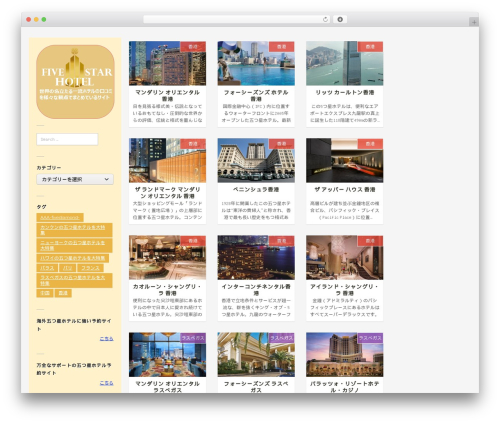Click the タグ heading in sidebar
Image resolution: width=500 pixels, height=423 pixels.
[x=41, y=207]
